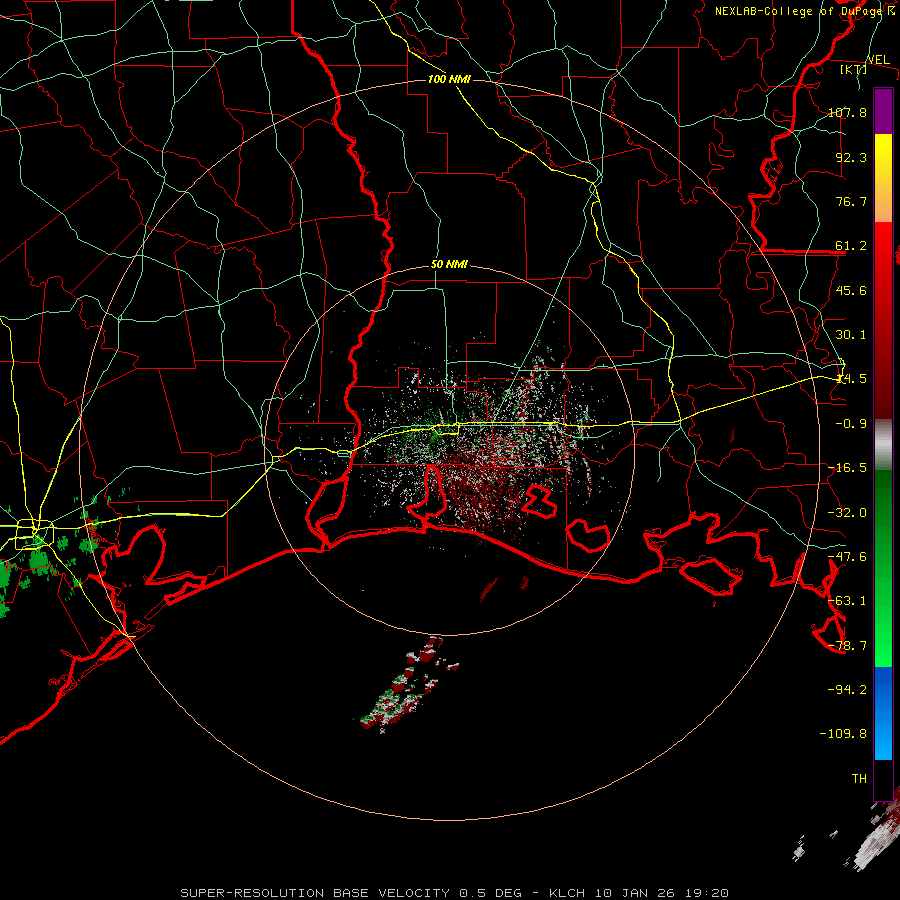Pick the blue segment of velocity color bar
Image resolution: width=900 pixels, height=900 pixels.
click(x=883, y=713)
